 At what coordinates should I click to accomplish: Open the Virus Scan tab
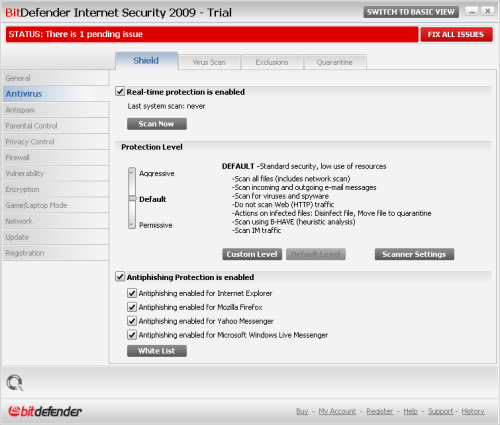(x=209, y=62)
